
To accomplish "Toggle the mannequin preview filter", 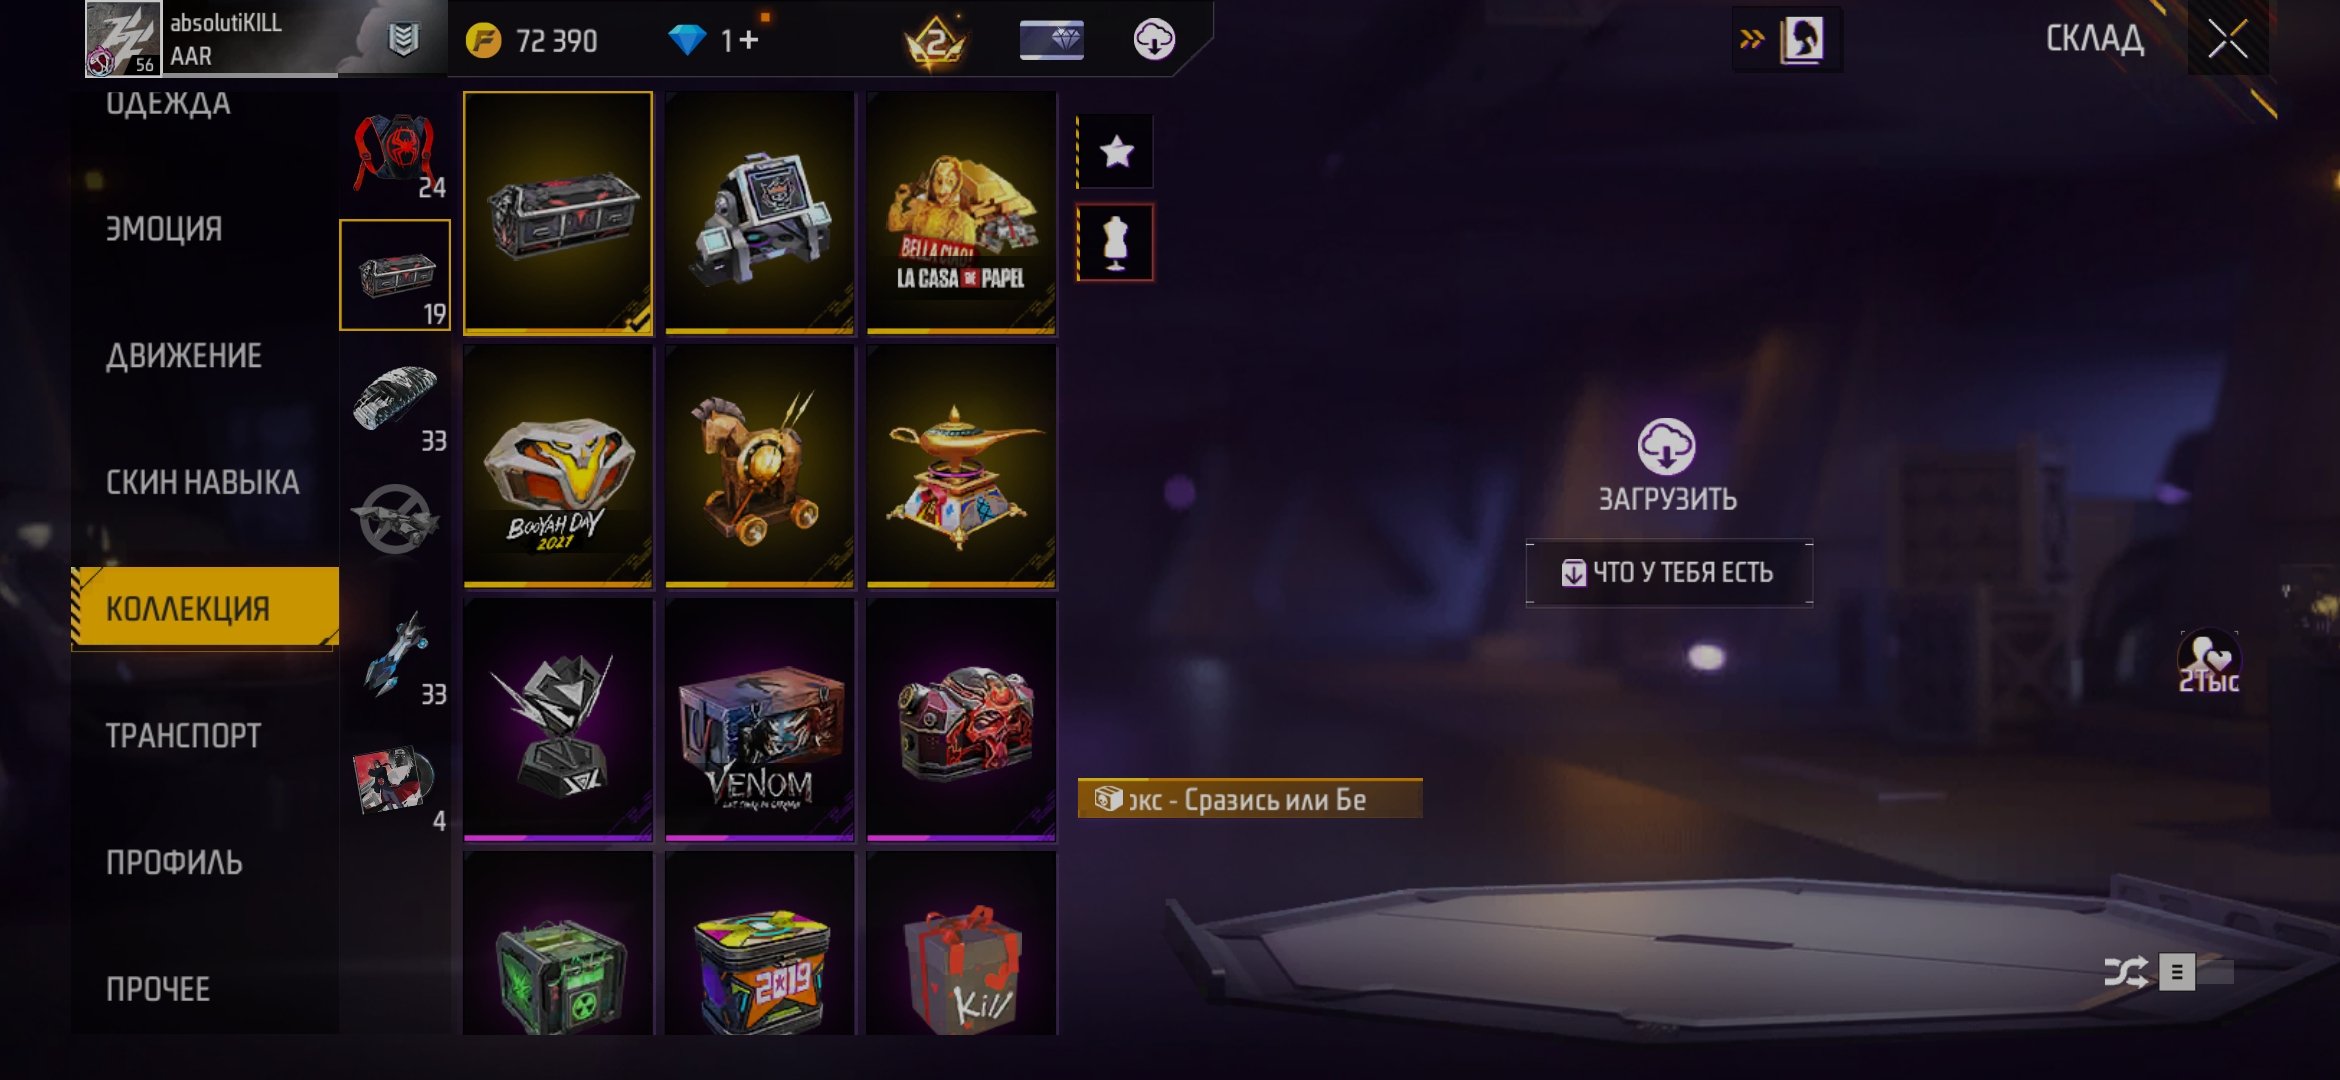I will pos(1116,242).
